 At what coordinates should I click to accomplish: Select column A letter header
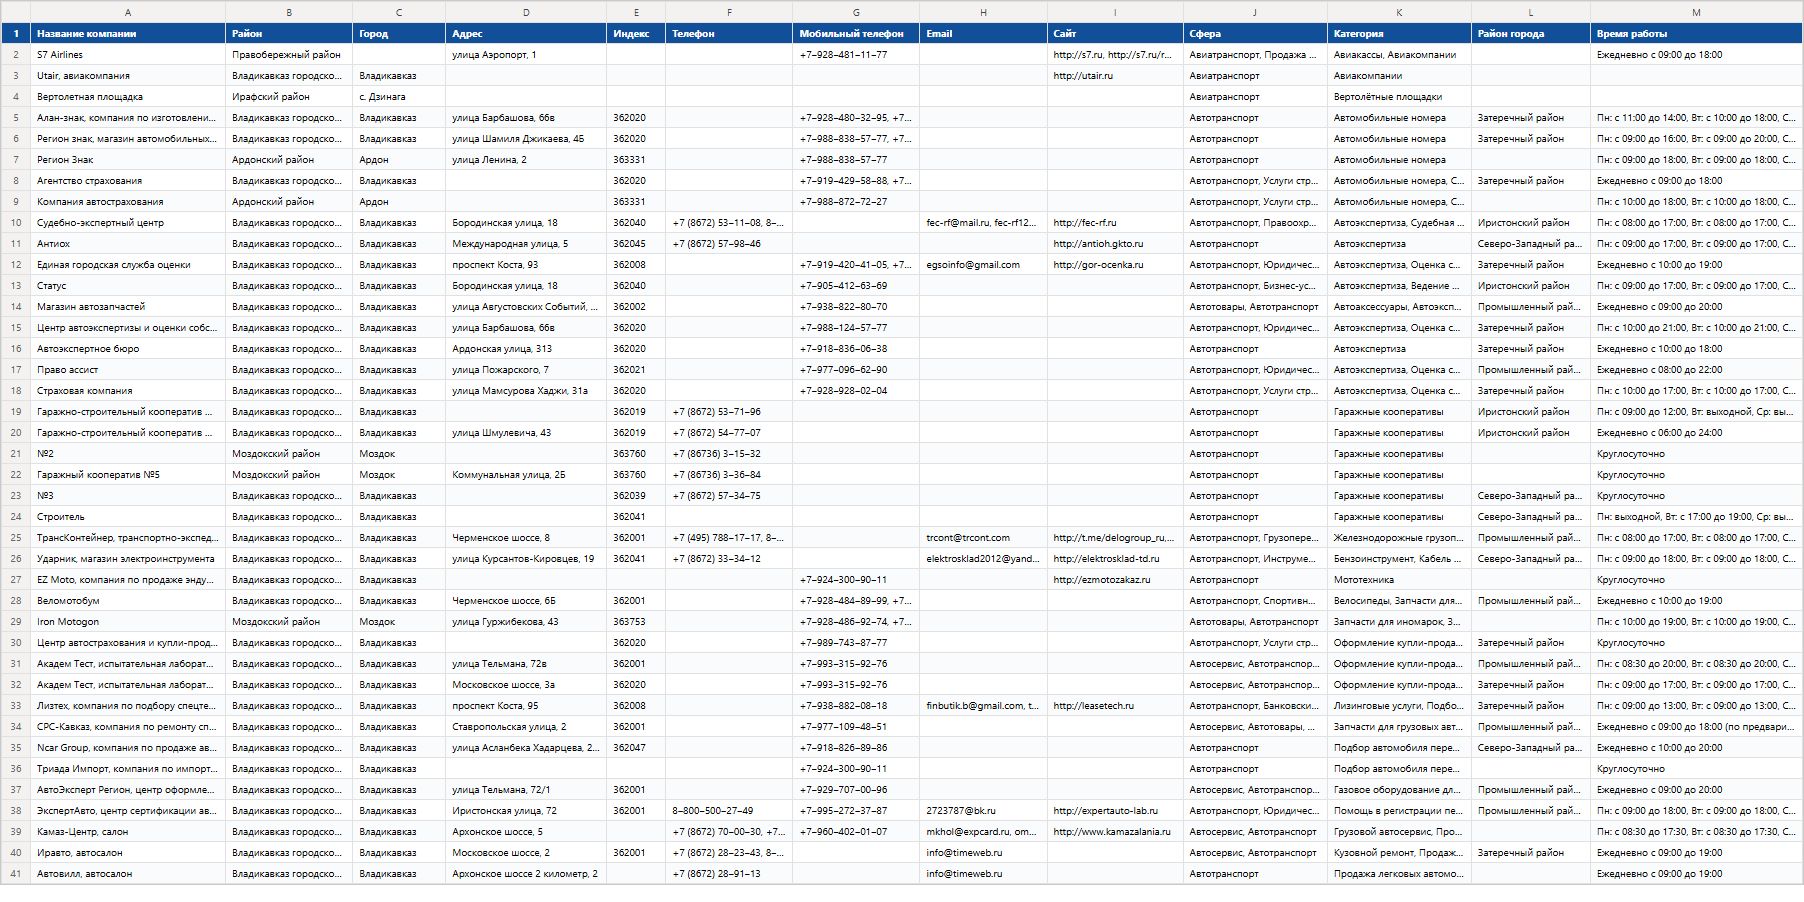tap(128, 12)
